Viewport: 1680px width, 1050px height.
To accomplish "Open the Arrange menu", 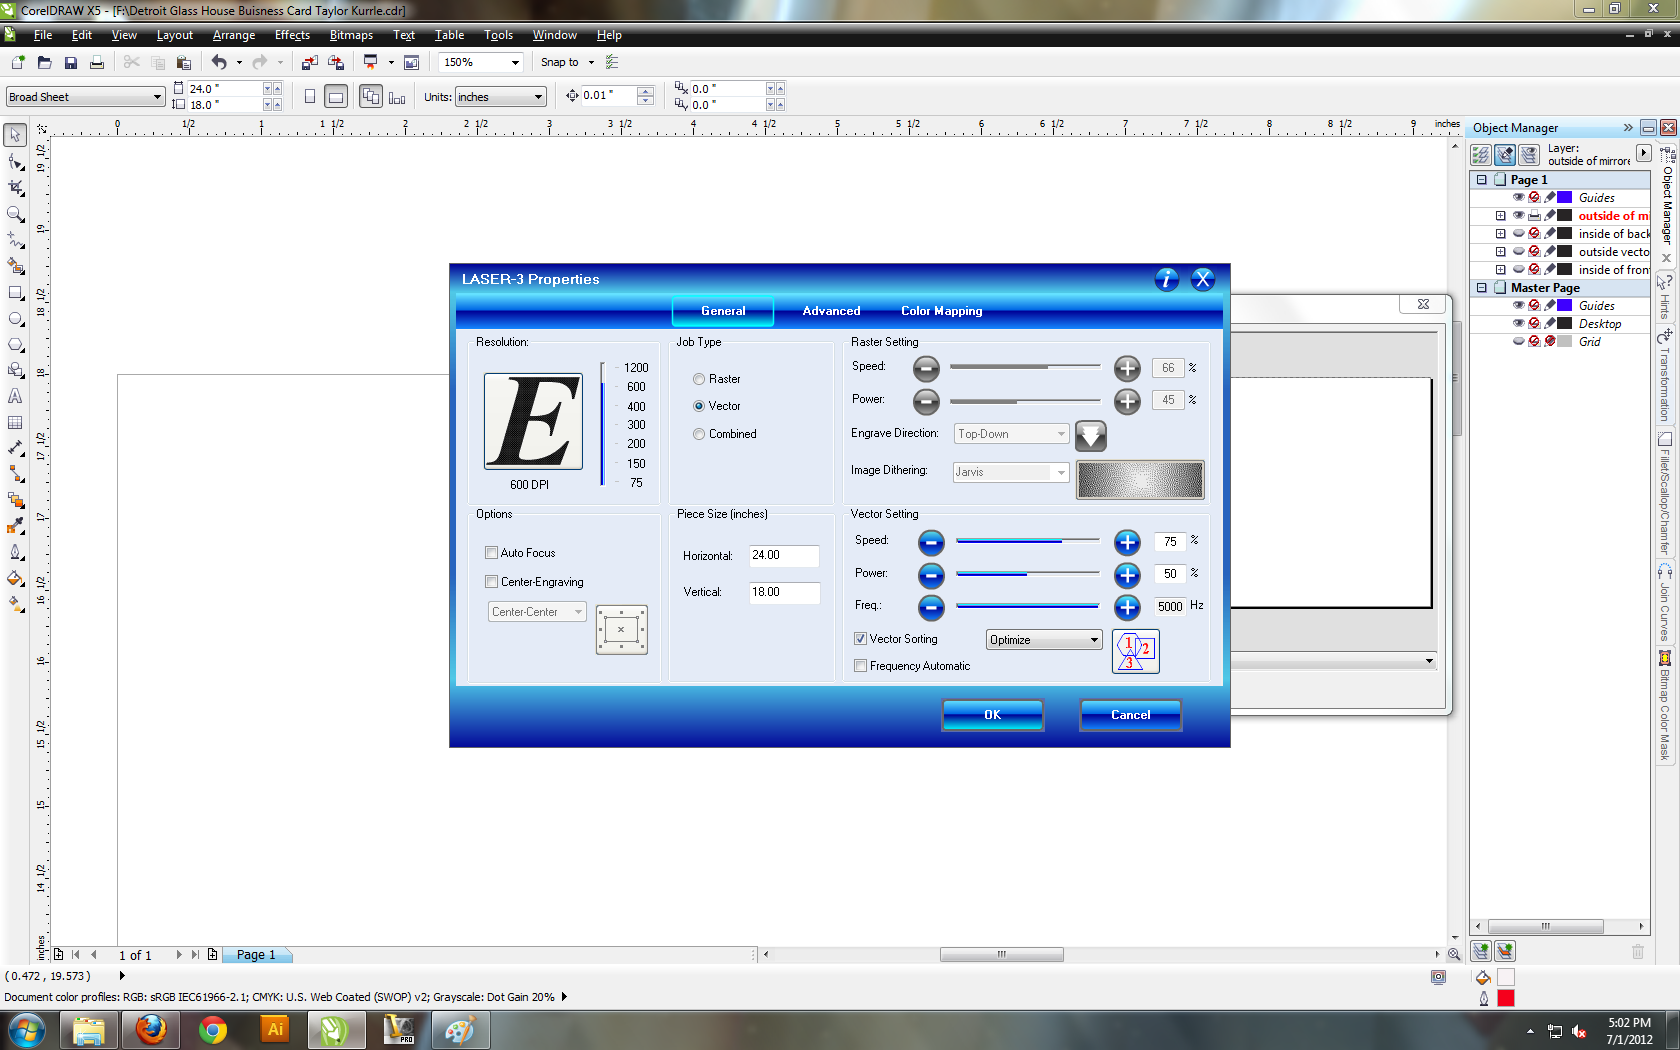I will (x=234, y=35).
